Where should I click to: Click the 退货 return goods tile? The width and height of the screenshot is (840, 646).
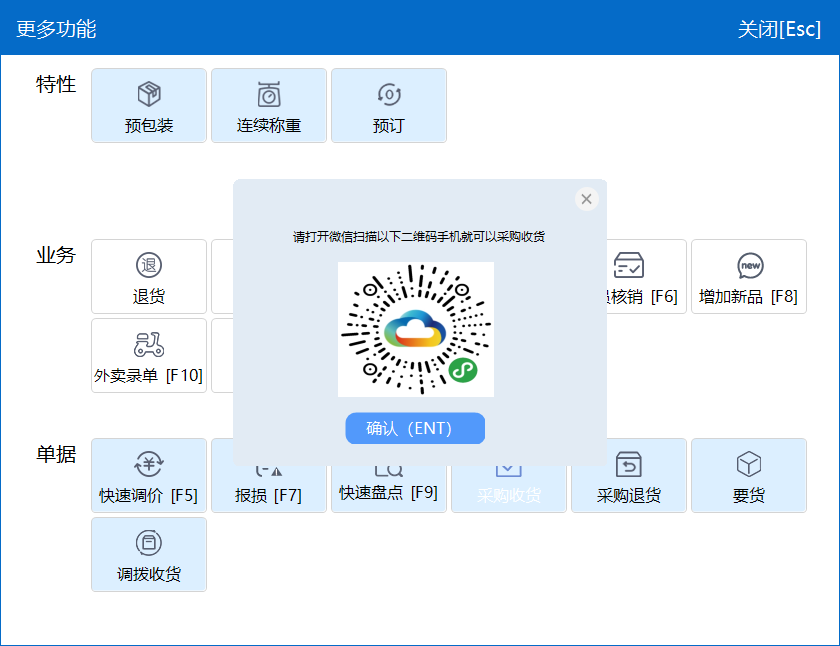click(x=149, y=276)
